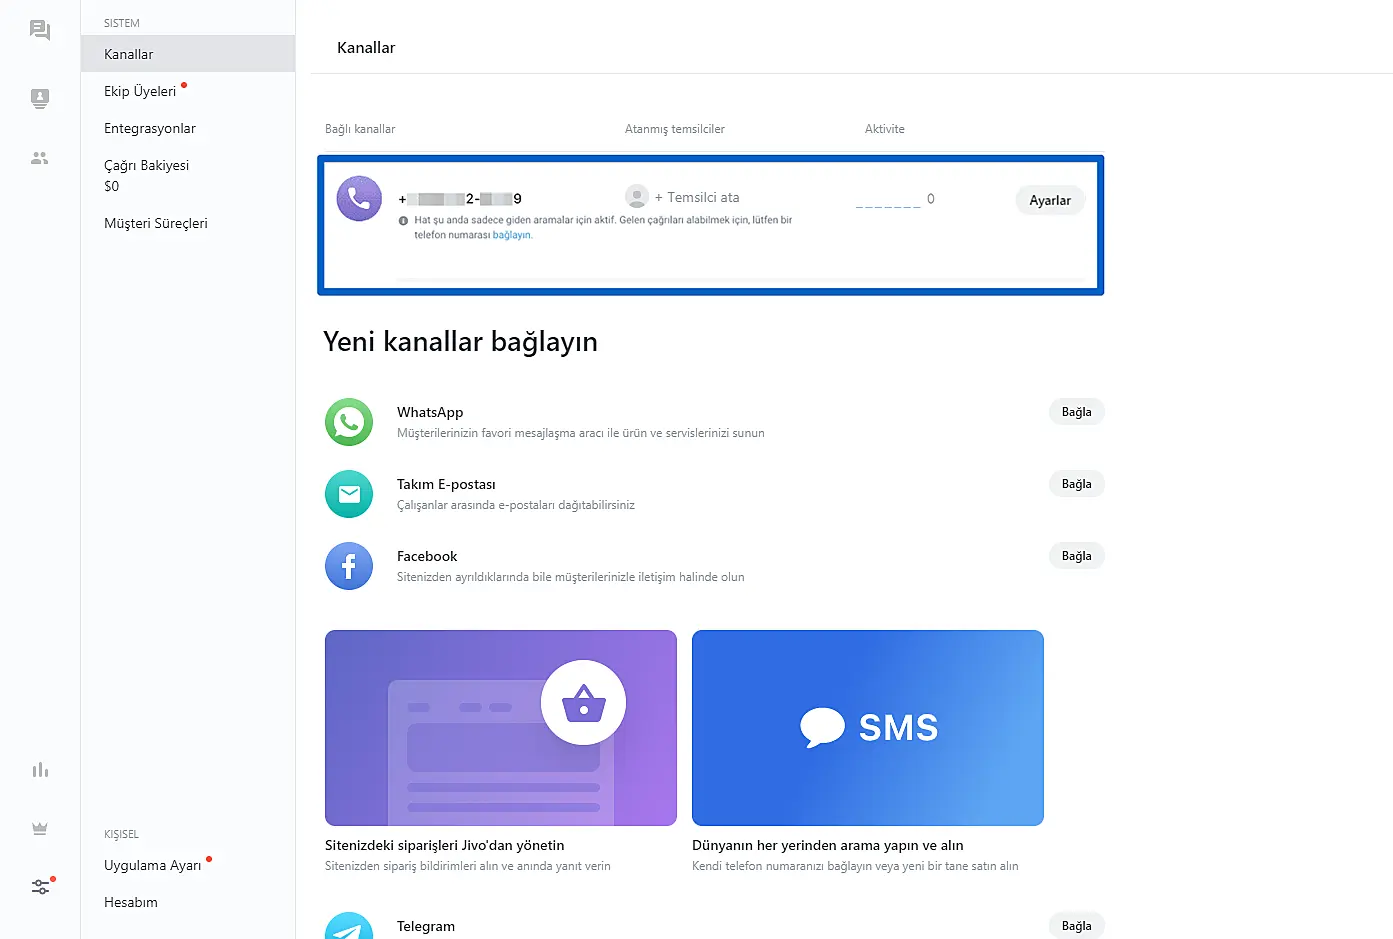The height and width of the screenshot is (939, 1393).
Task: Click the crown upgrade icon
Action: tap(40, 828)
